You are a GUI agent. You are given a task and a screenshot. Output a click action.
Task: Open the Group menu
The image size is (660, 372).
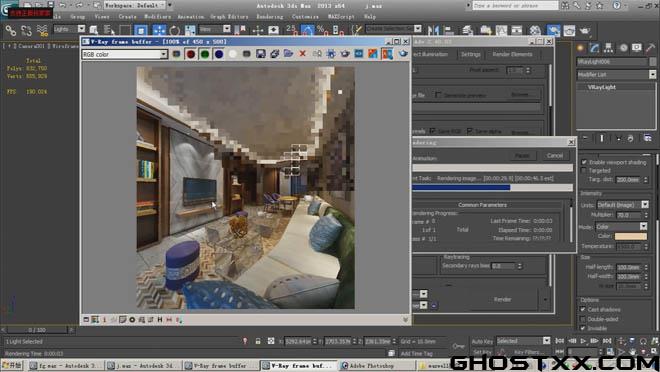(77, 17)
